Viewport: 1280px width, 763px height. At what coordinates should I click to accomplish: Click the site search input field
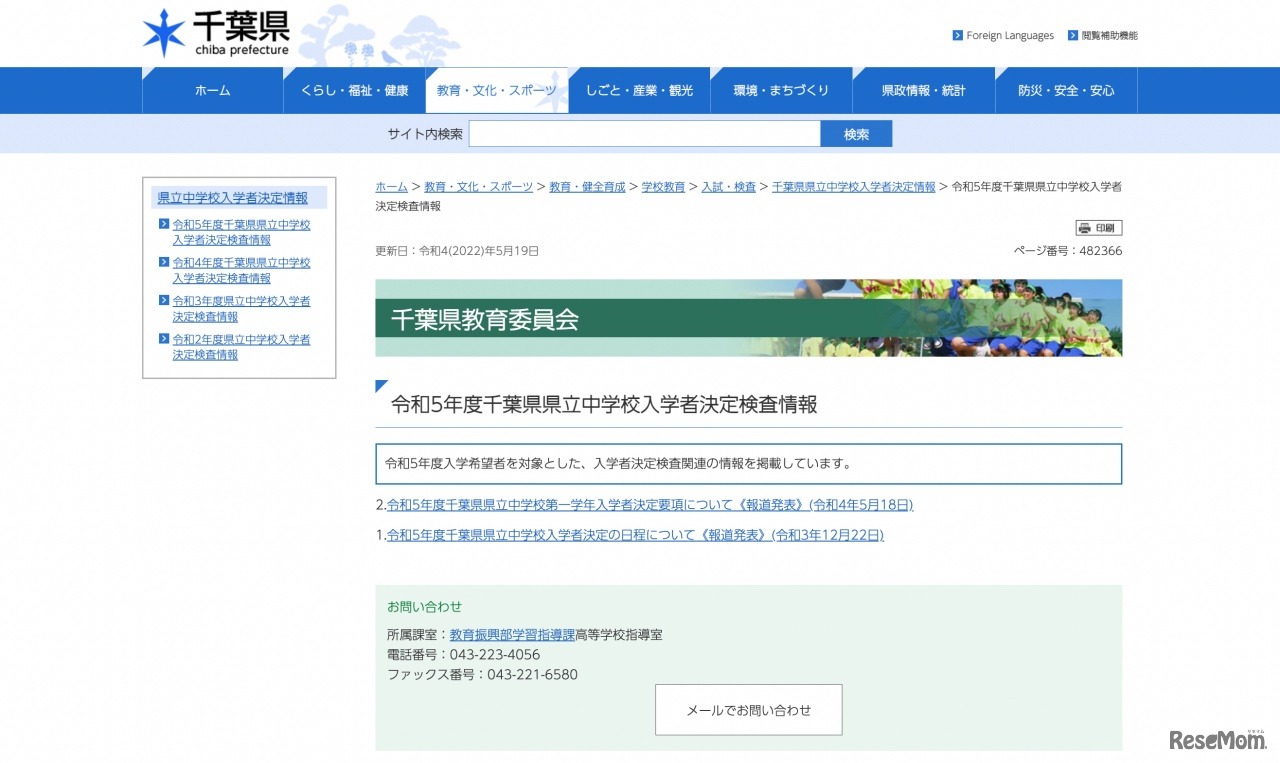click(644, 133)
